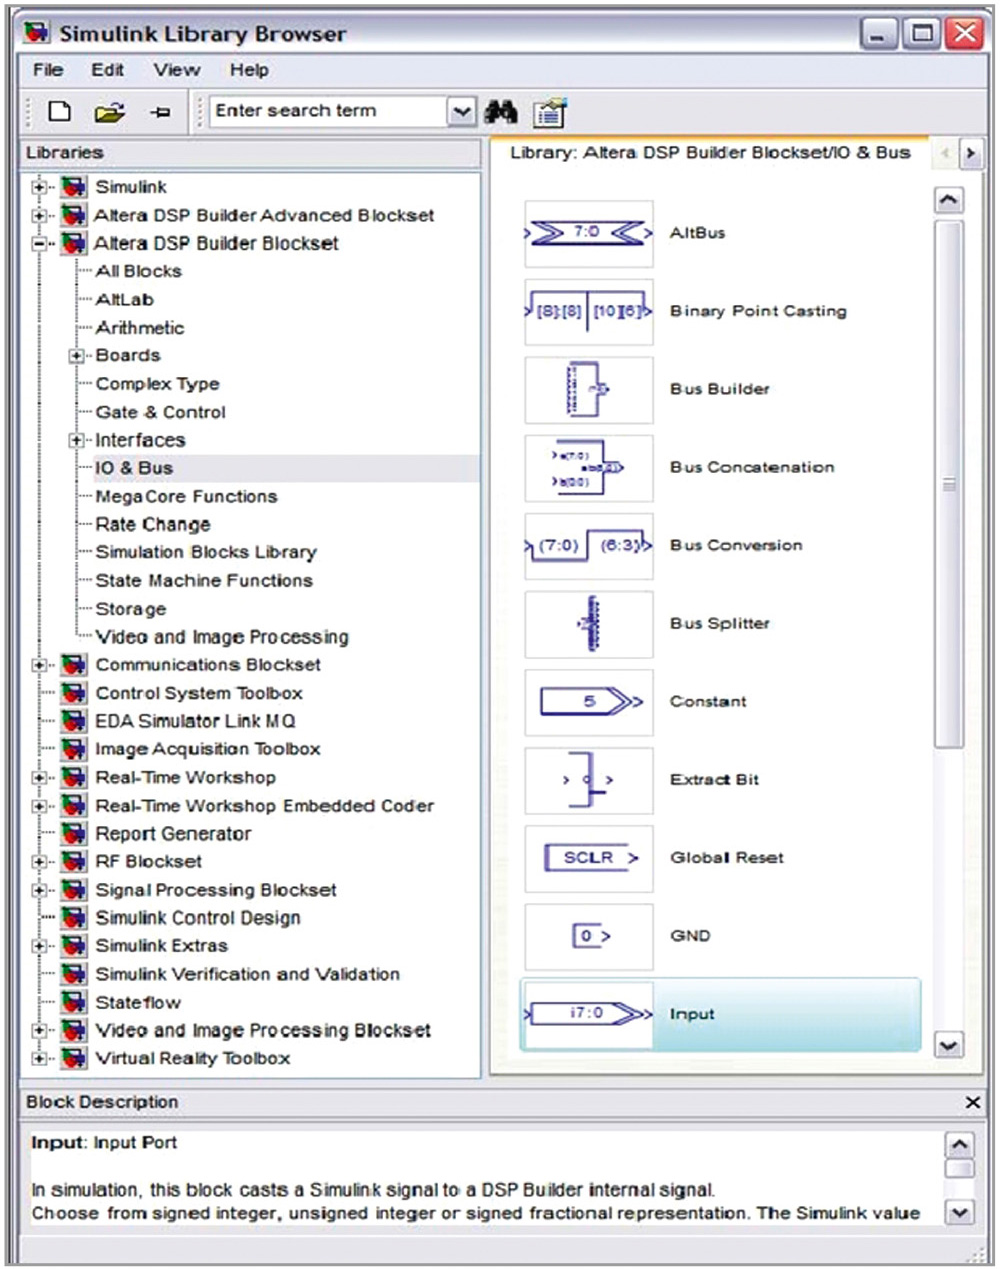Click the New model toolbar icon
1000x1269 pixels.
(x=60, y=112)
